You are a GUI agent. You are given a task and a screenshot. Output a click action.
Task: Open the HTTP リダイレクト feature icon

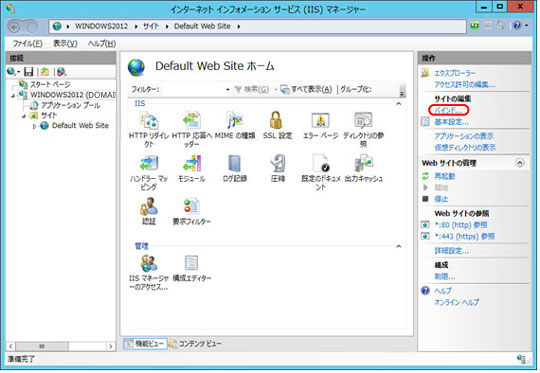click(x=149, y=121)
